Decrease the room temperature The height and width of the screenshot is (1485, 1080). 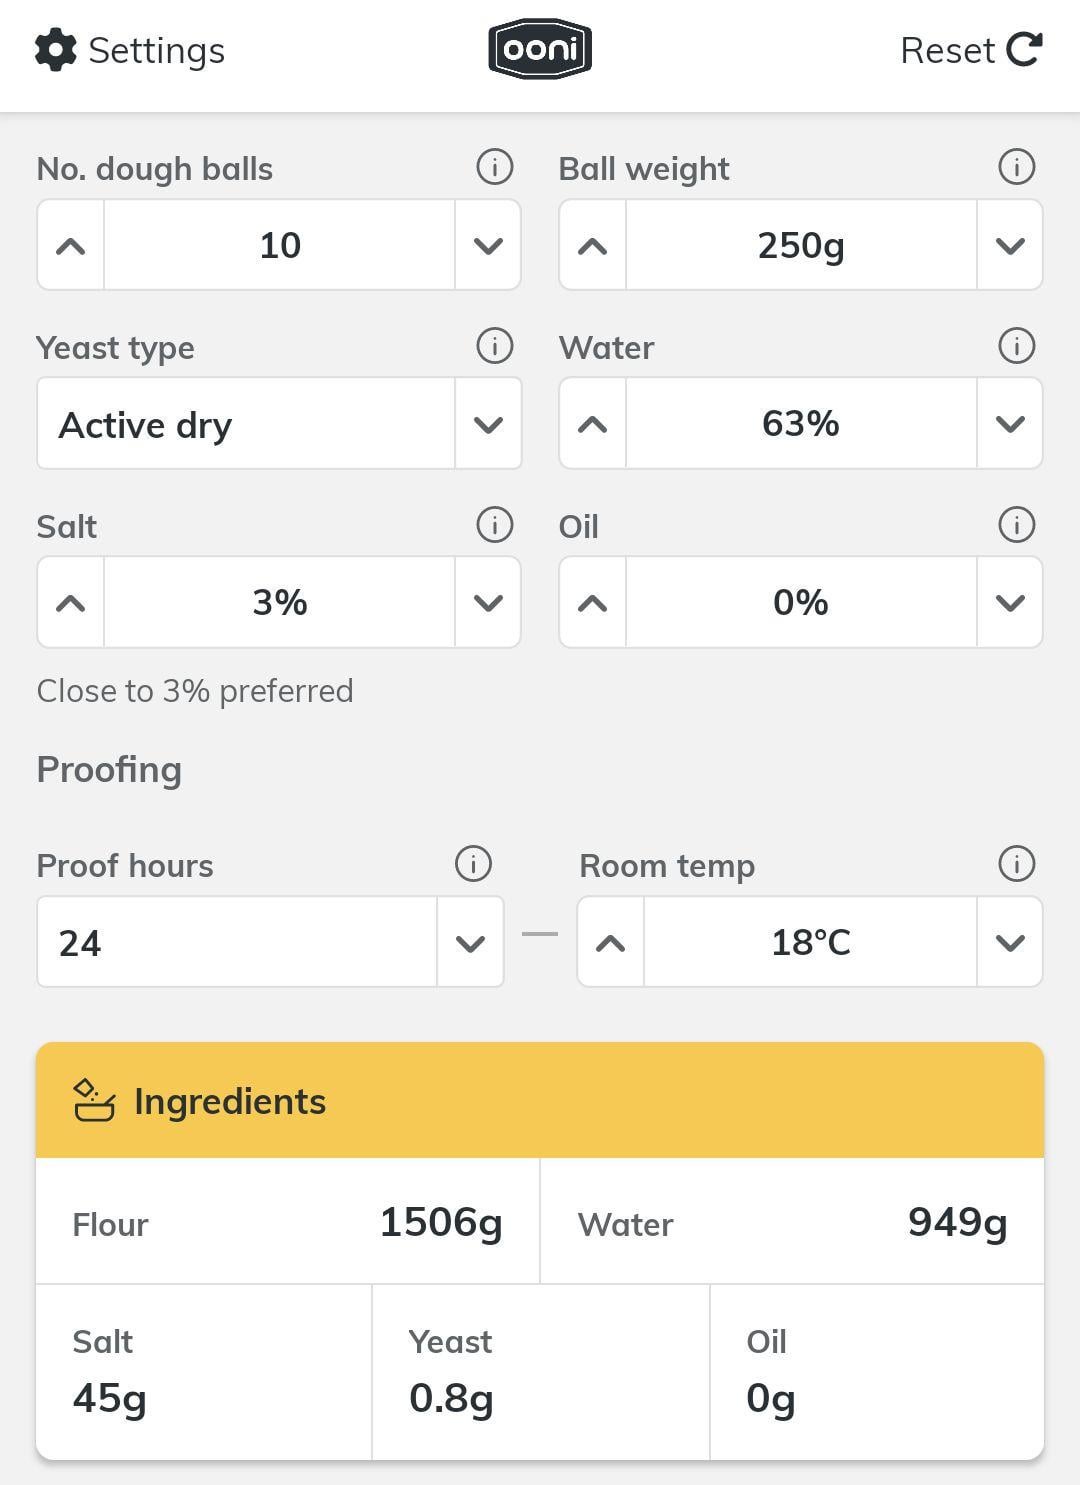(x=1010, y=943)
